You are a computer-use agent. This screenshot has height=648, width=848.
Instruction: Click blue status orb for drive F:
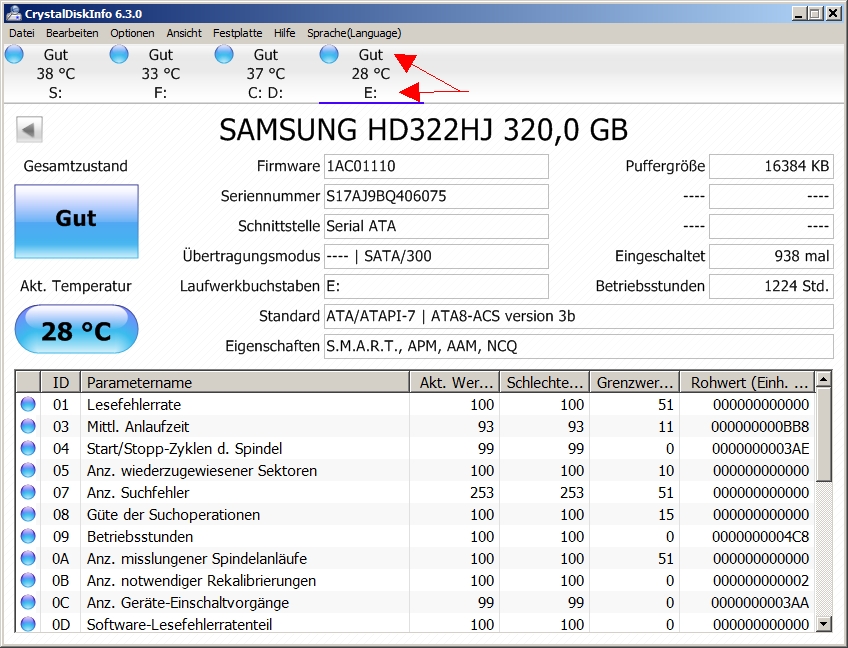click(x=119, y=54)
